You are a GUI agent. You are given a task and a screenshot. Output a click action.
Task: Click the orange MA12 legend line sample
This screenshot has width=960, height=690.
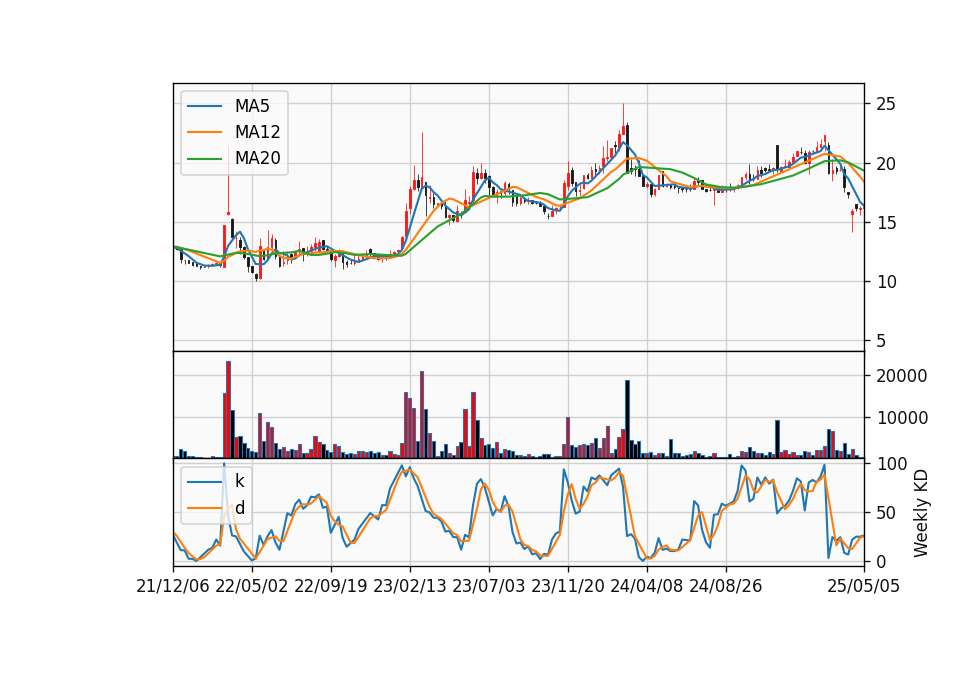tap(204, 132)
